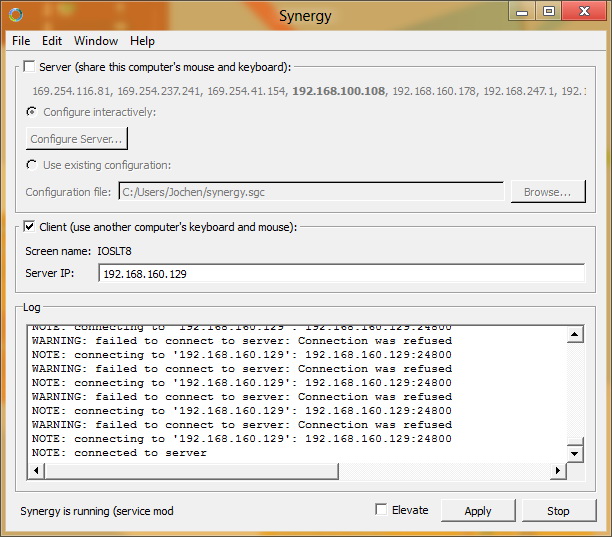Click the Synergy app icon in title bar
The image size is (612, 537).
click(13, 14)
